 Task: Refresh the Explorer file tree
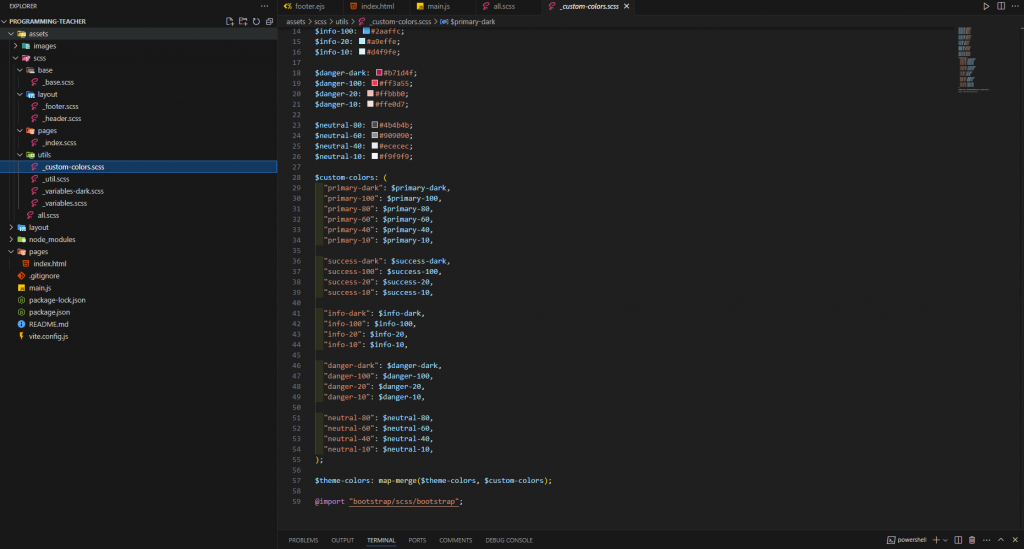(256, 21)
